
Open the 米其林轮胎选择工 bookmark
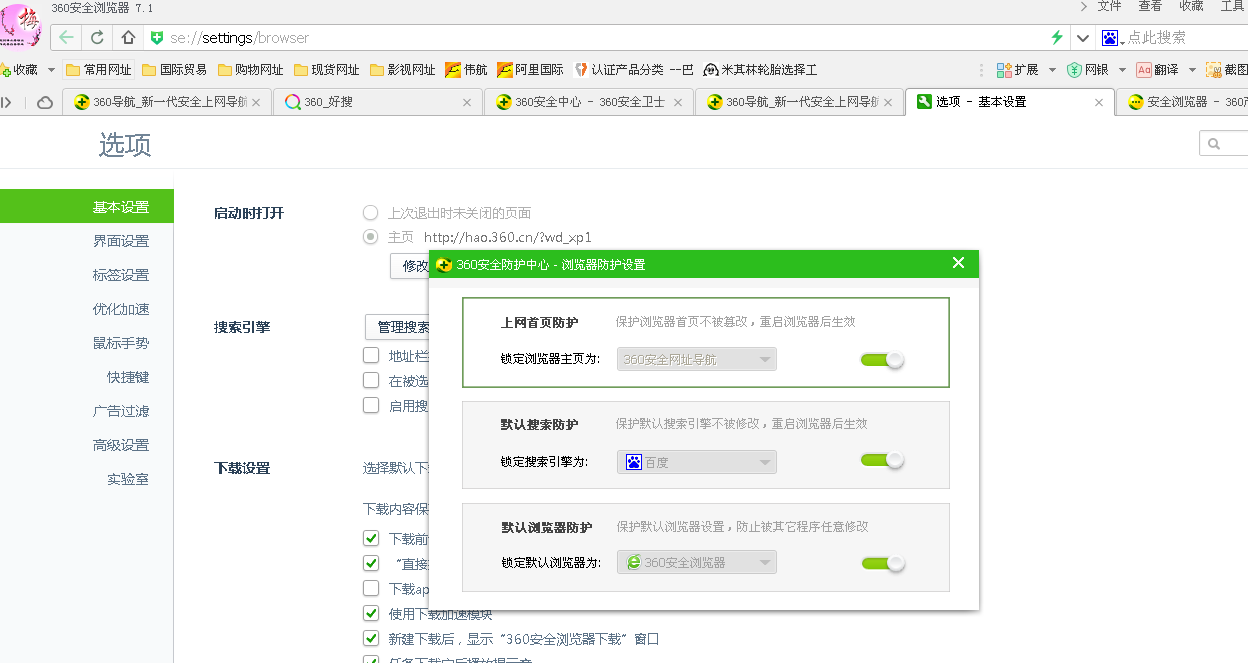(760, 70)
